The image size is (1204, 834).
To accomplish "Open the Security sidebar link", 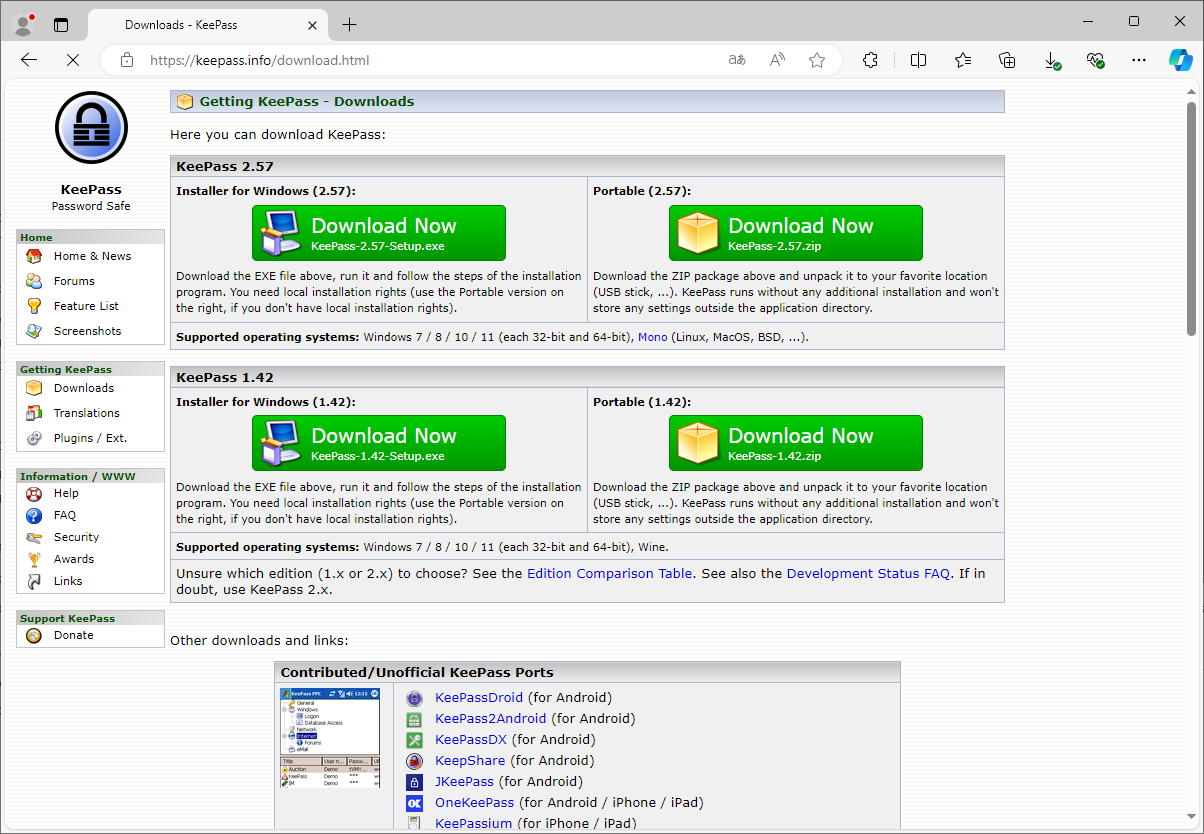I will (76, 537).
